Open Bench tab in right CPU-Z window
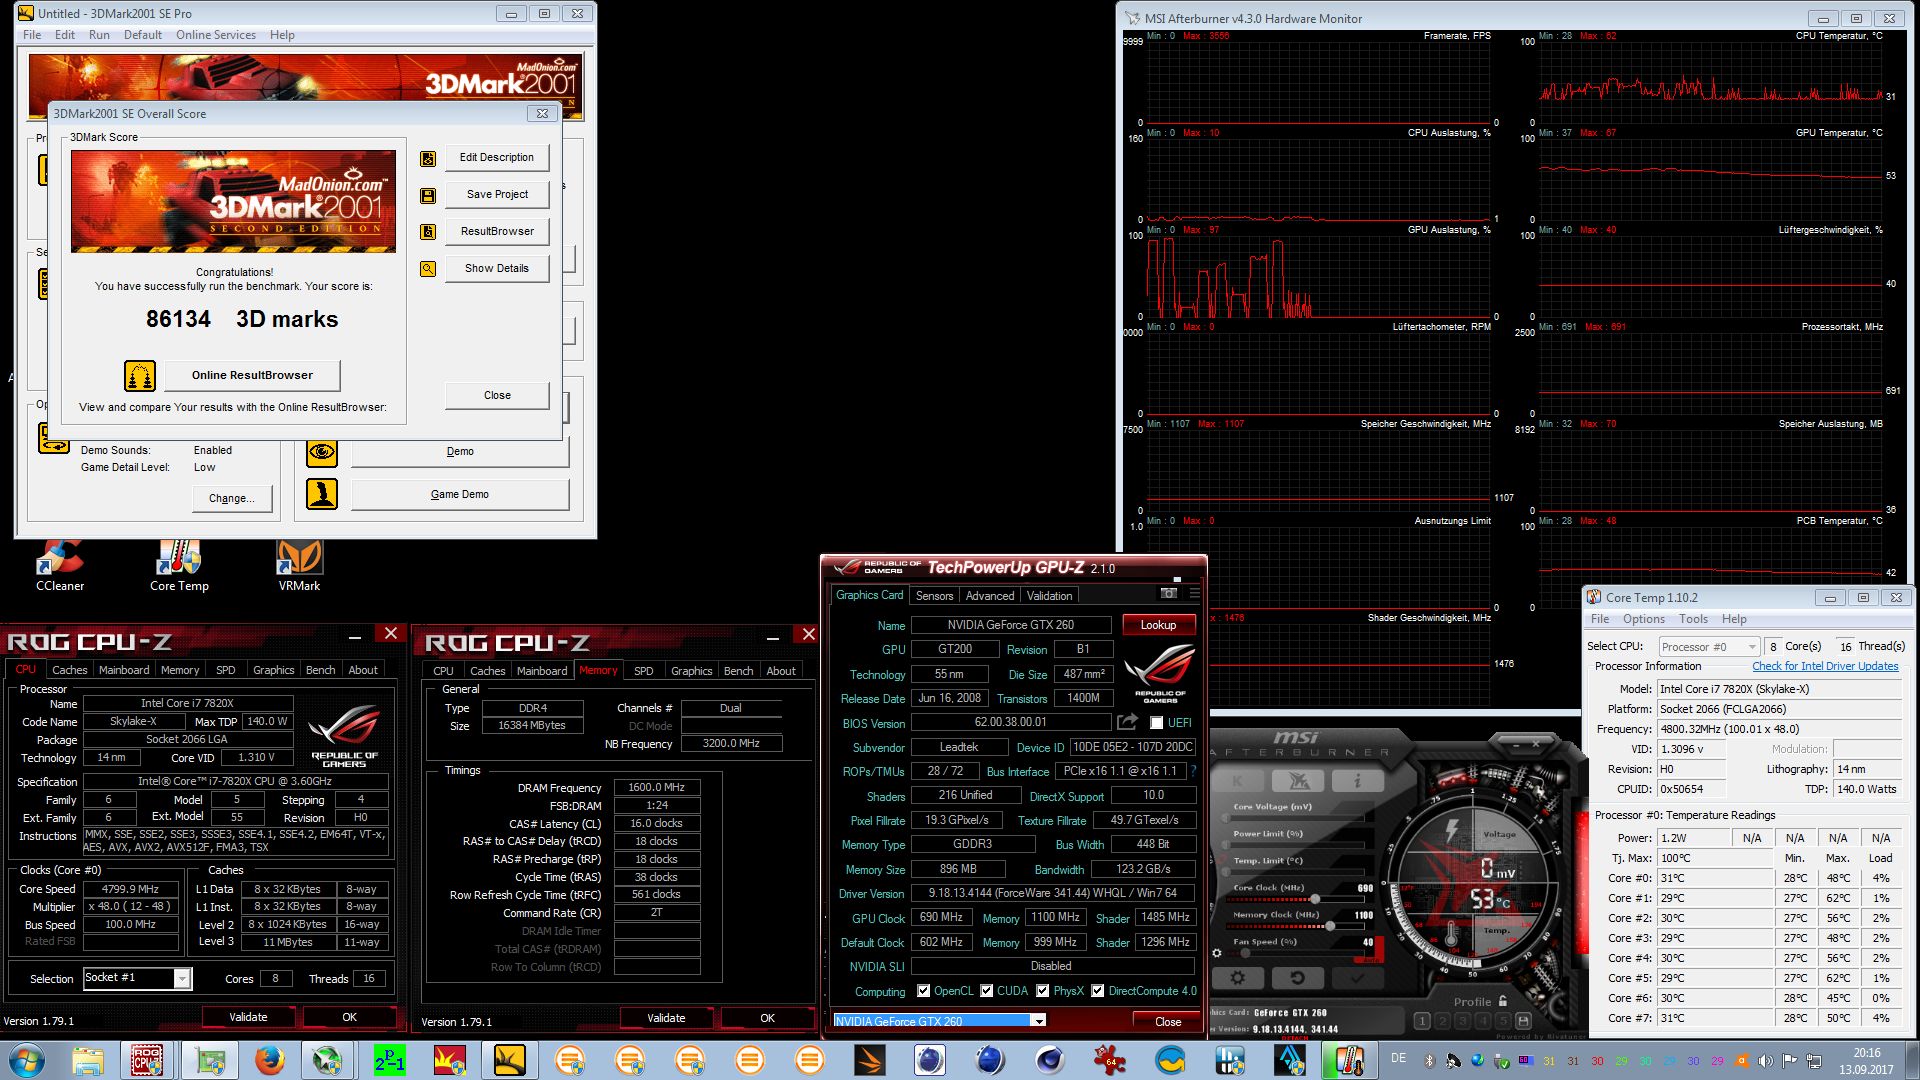This screenshot has width=1920, height=1080. [738, 671]
